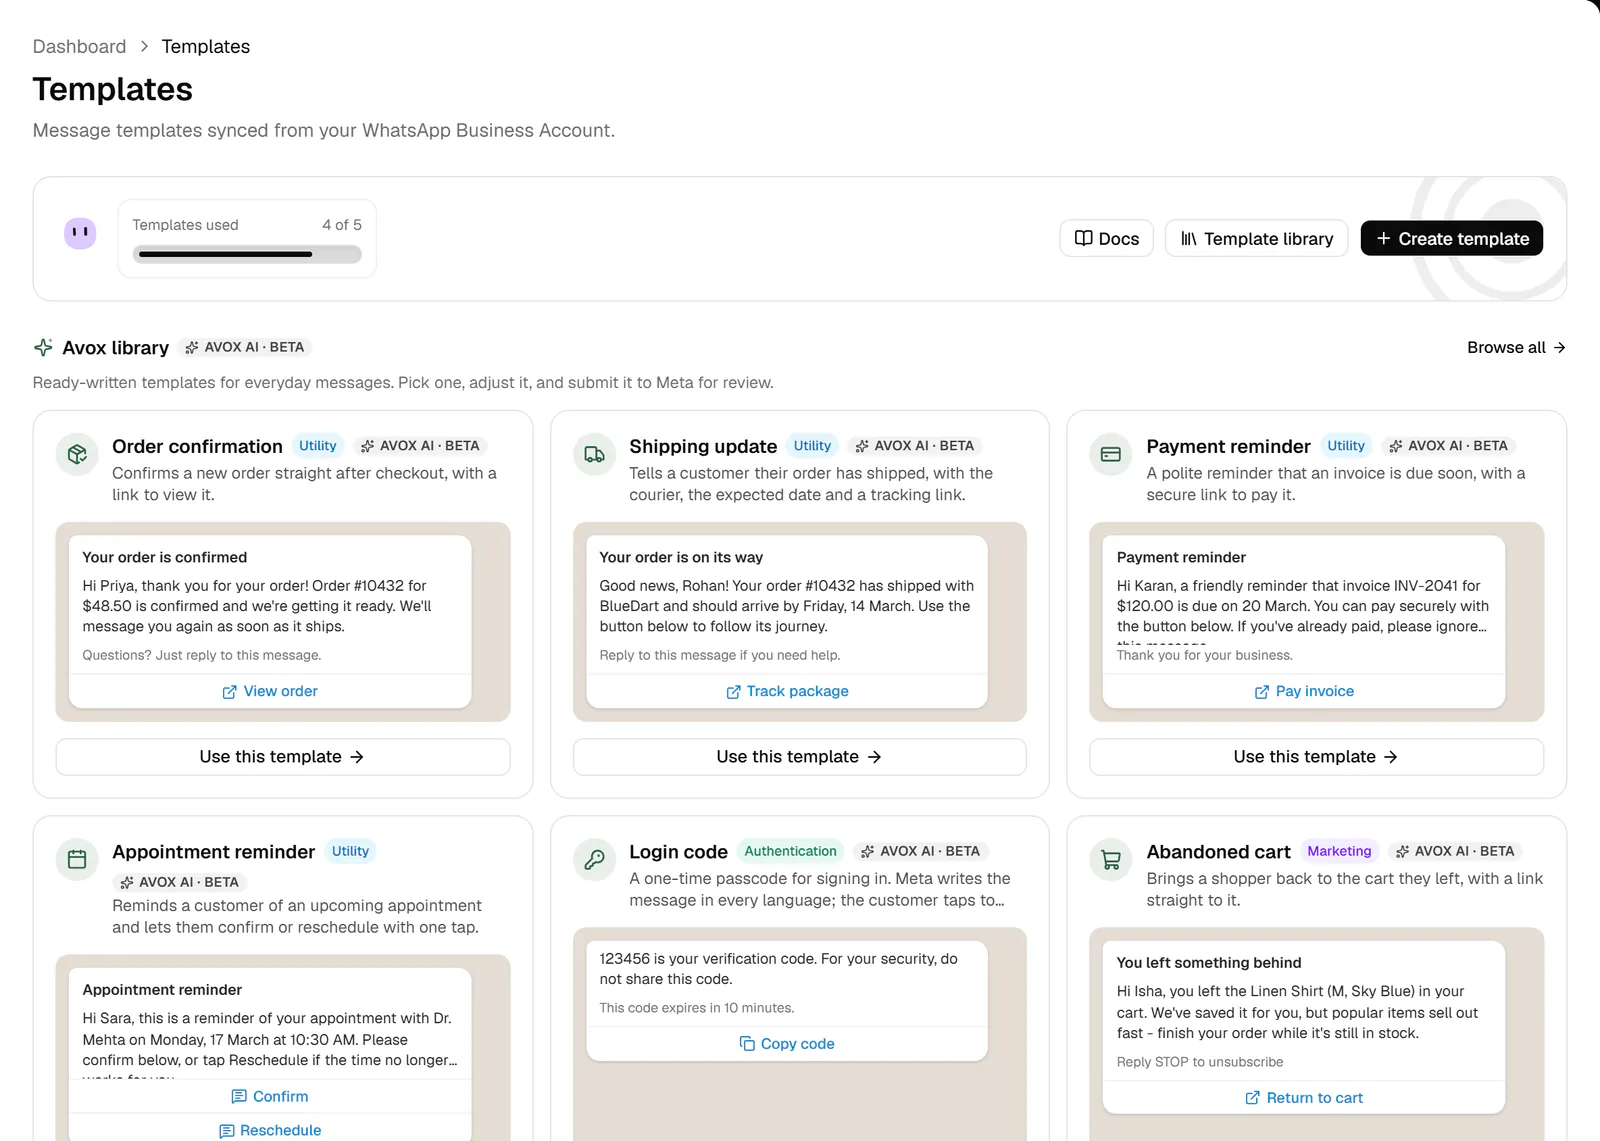Click the Templates breadcrumb item
Viewport: 1600px width, 1141px height.
coord(206,46)
